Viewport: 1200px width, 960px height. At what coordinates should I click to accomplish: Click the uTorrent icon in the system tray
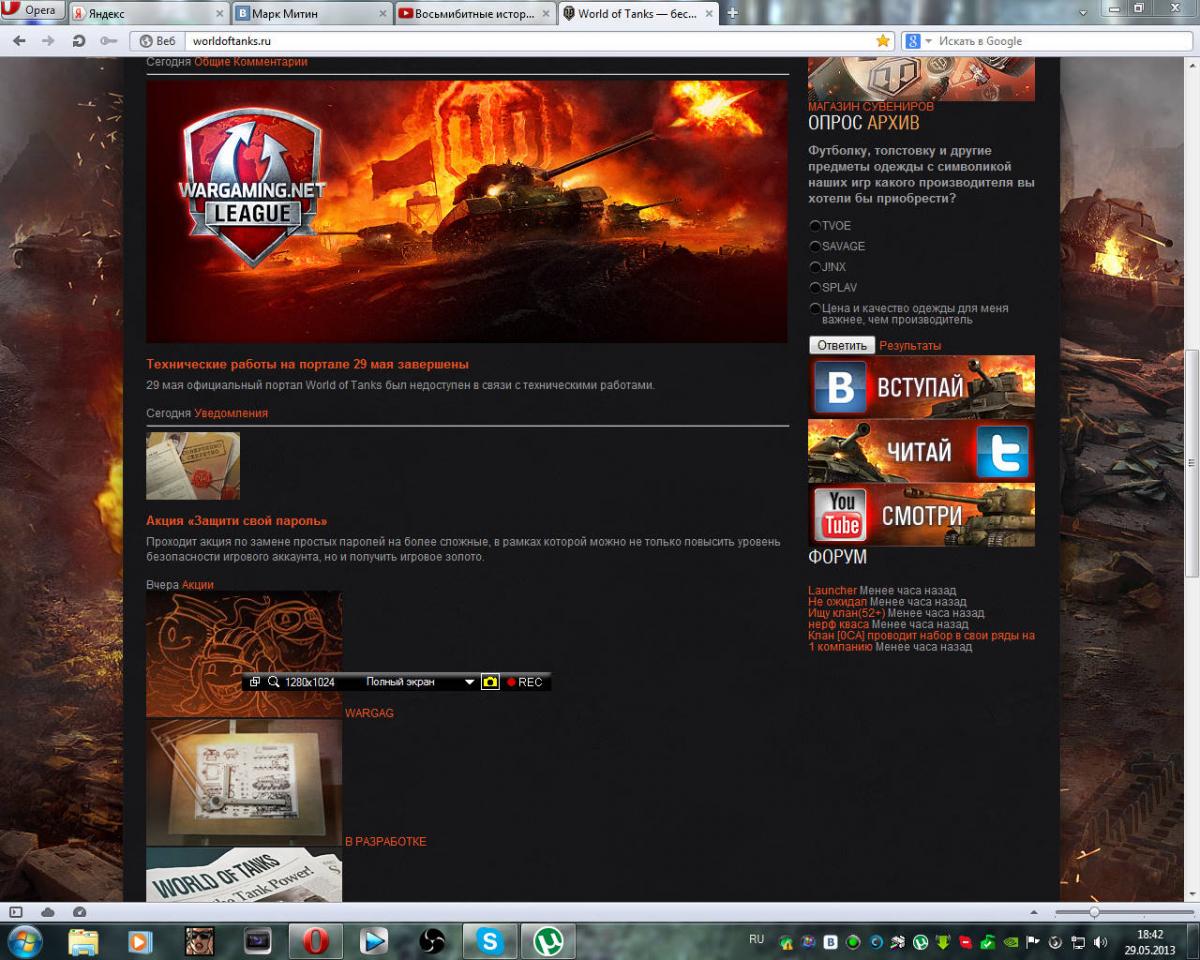click(920, 942)
